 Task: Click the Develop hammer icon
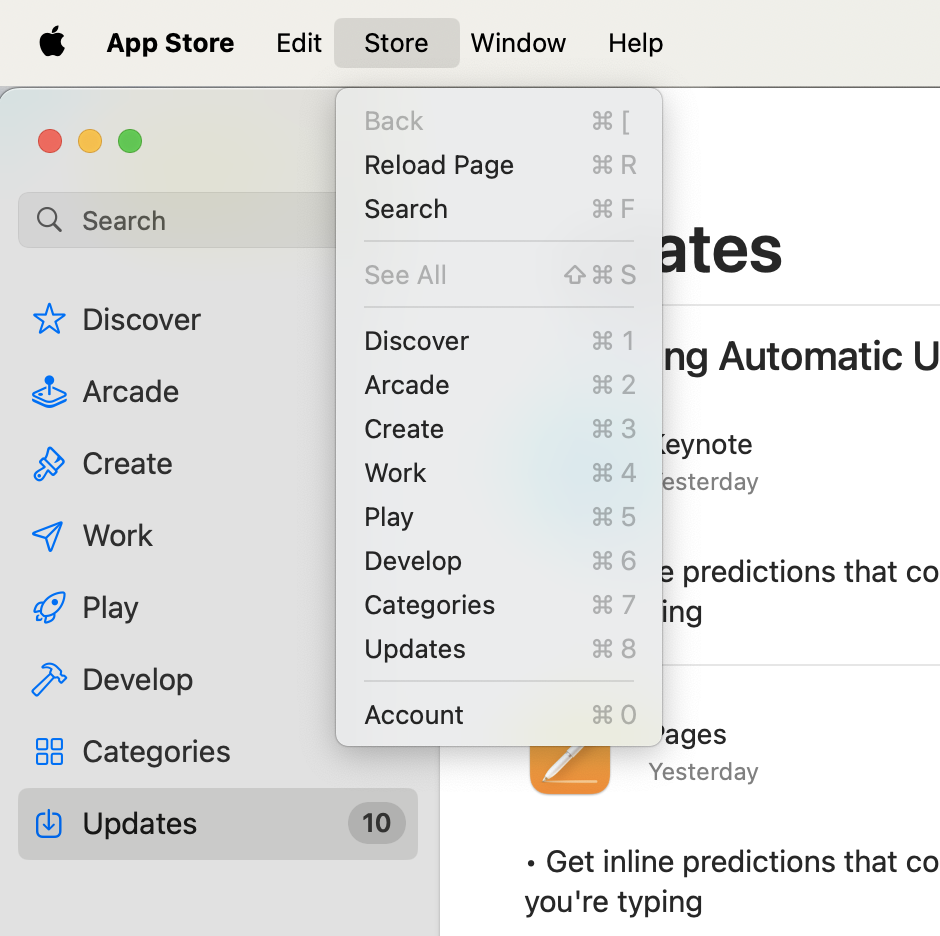coord(48,679)
